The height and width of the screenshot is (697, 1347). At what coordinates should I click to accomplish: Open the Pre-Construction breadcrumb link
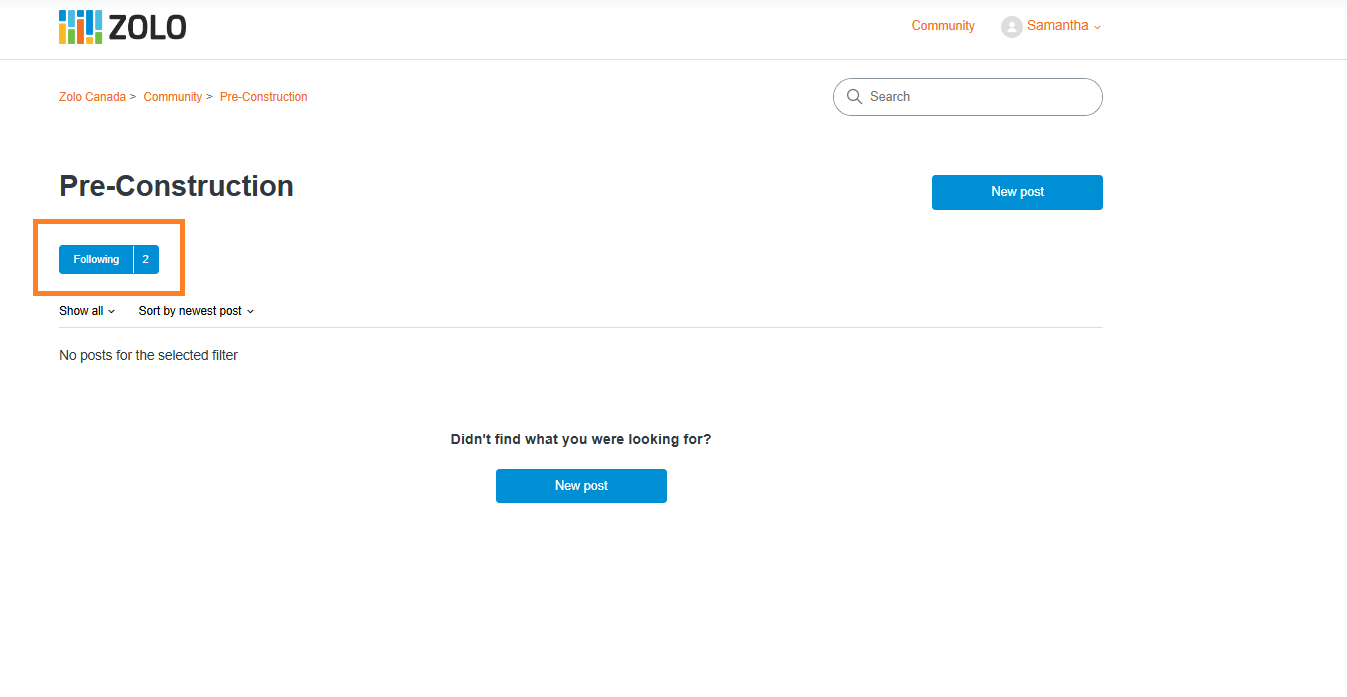(264, 97)
